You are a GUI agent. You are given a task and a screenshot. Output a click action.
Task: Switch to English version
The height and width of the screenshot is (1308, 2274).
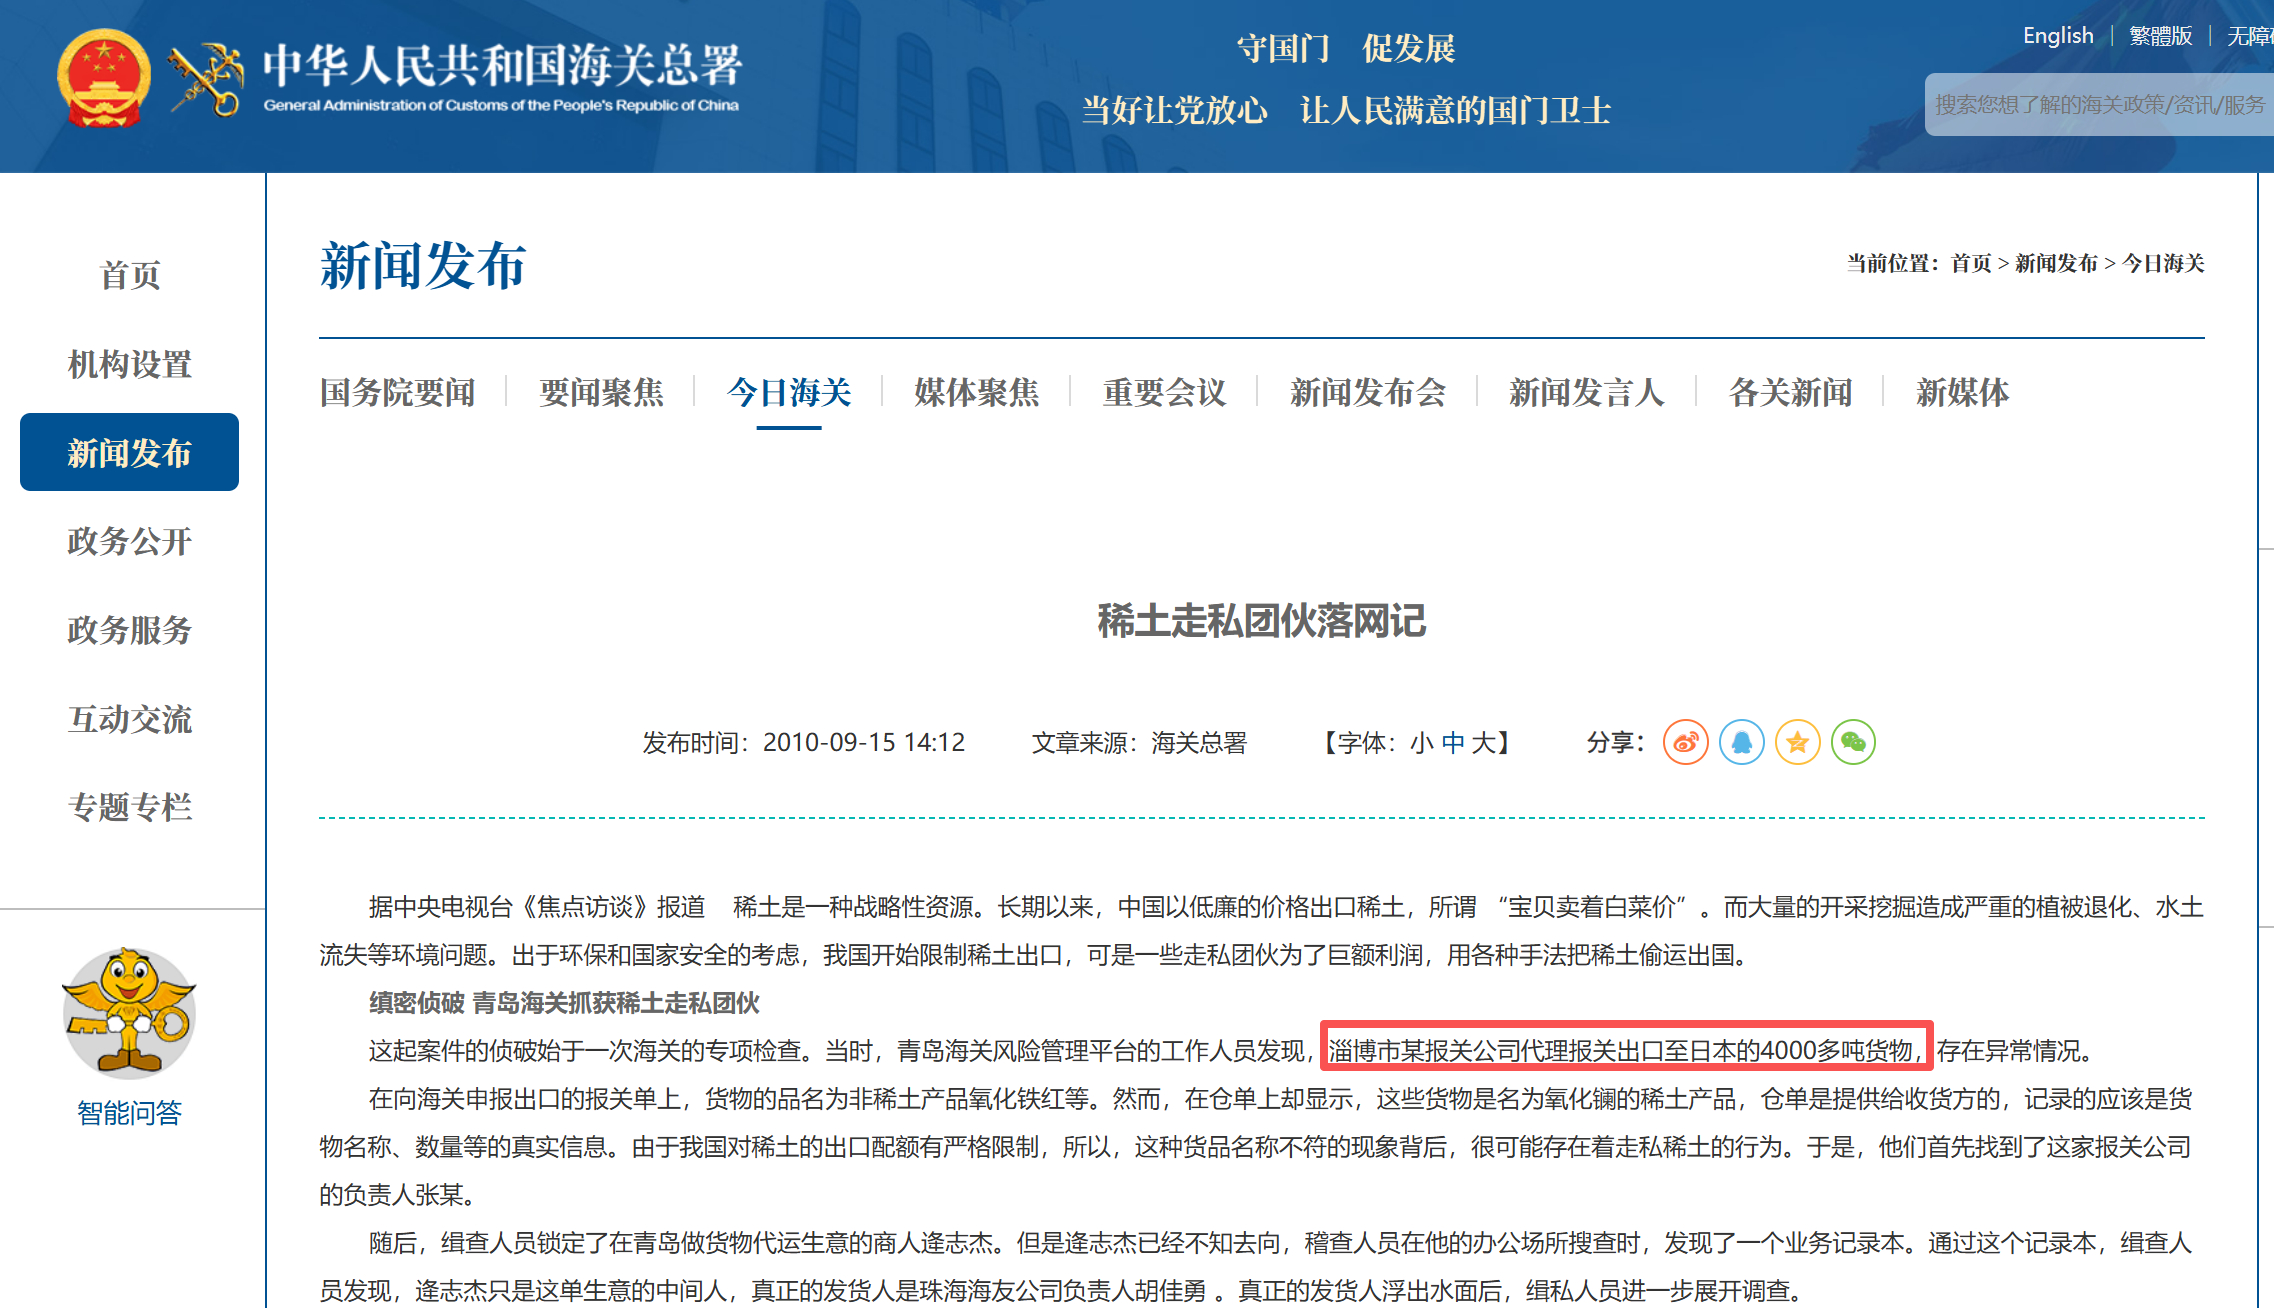[x=2058, y=36]
